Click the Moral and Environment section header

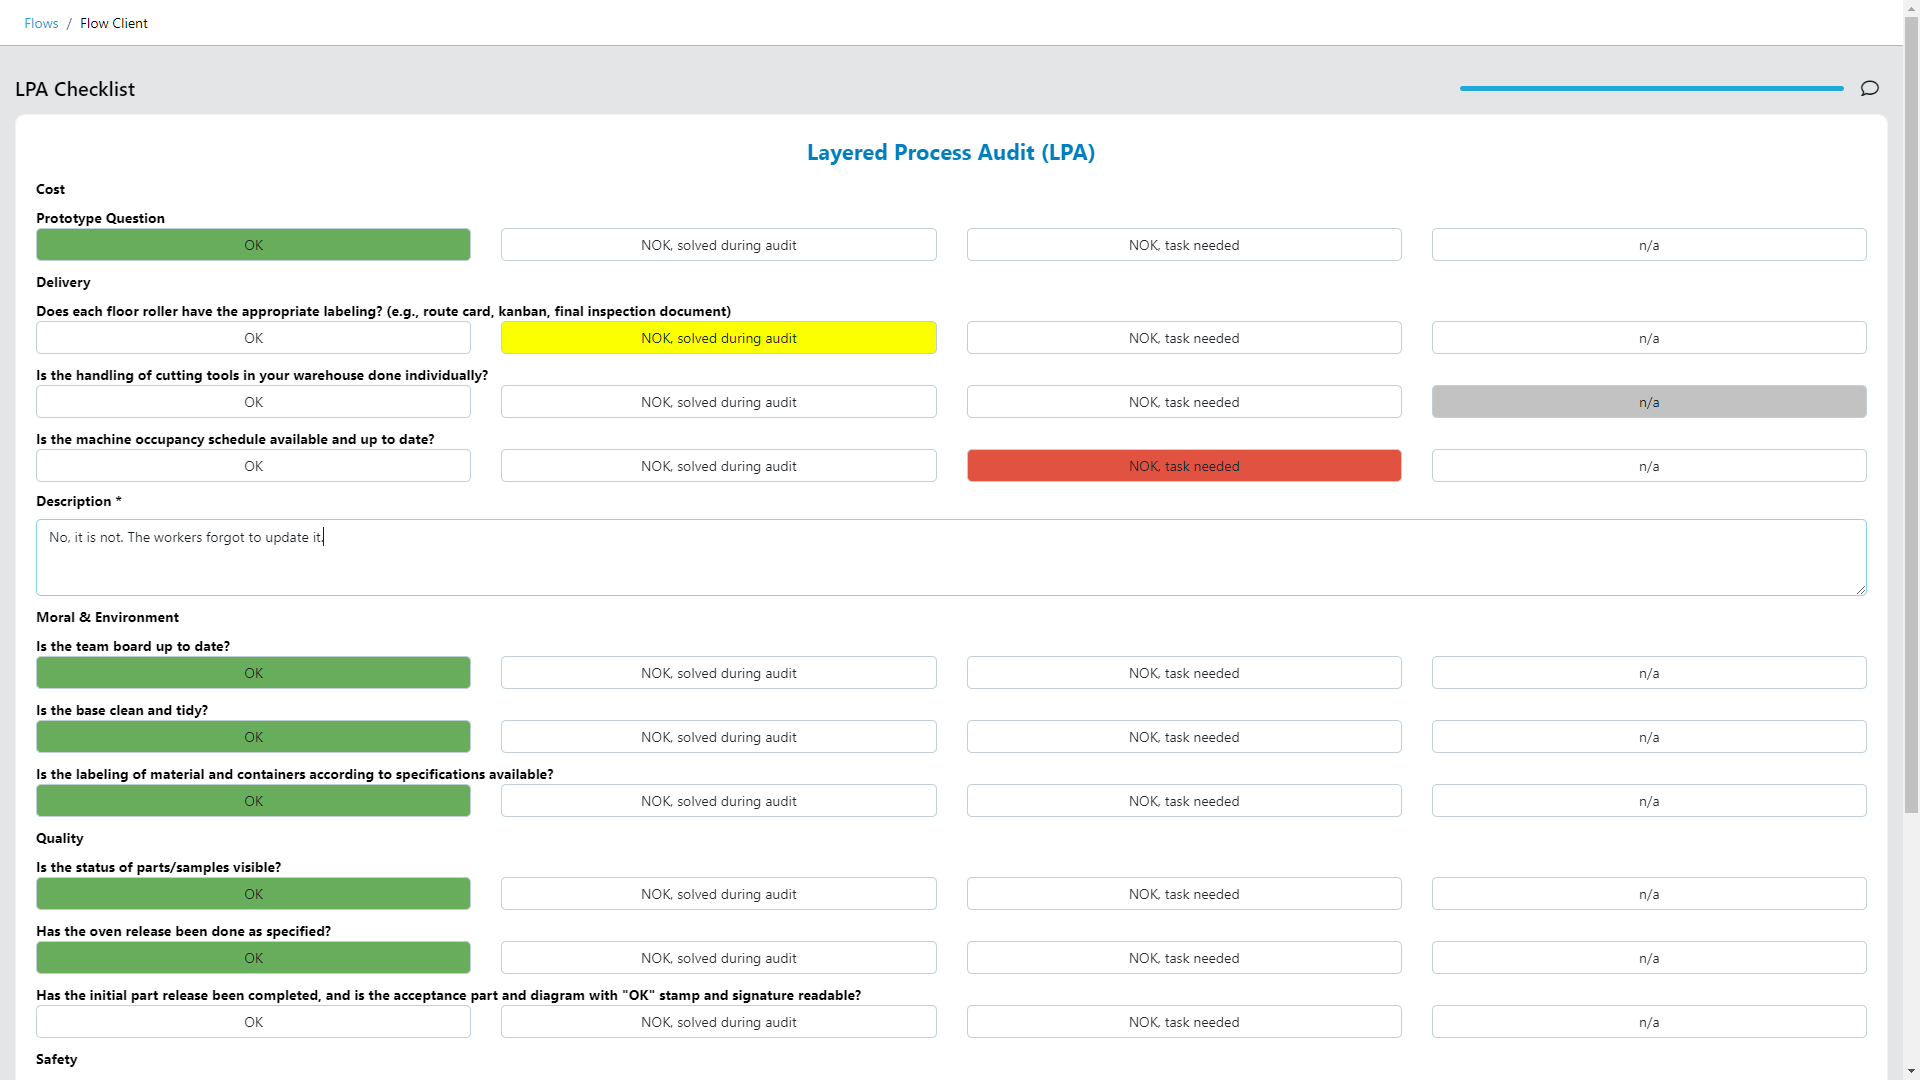click(x=108, y=616)
